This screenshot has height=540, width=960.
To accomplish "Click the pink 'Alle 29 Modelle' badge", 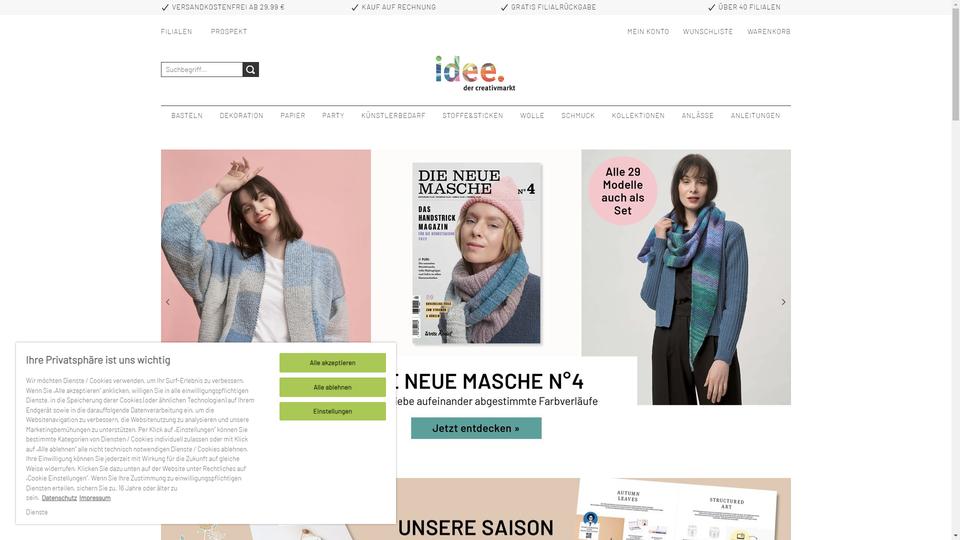I will point(623,191).
